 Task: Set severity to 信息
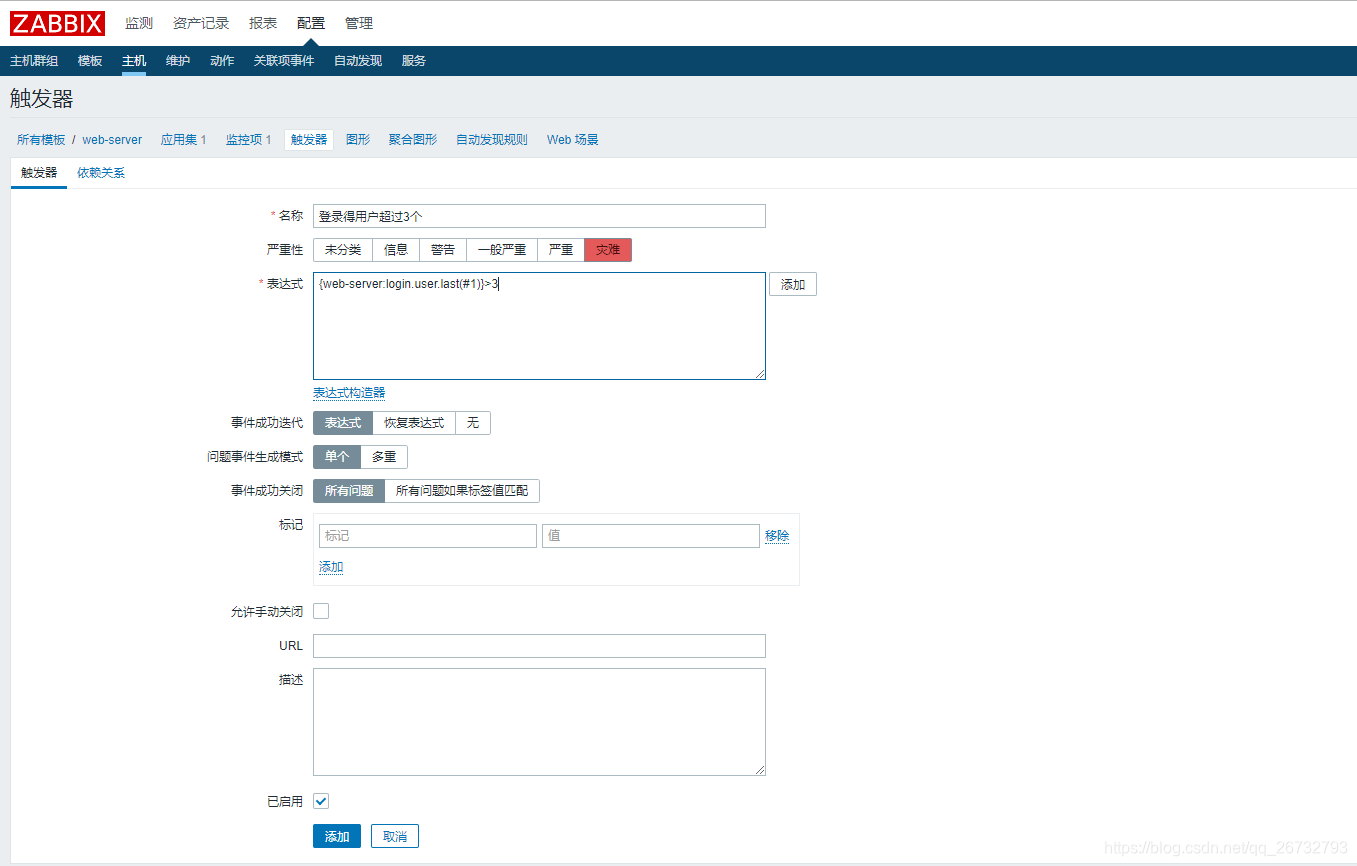[x=396, y=250]
